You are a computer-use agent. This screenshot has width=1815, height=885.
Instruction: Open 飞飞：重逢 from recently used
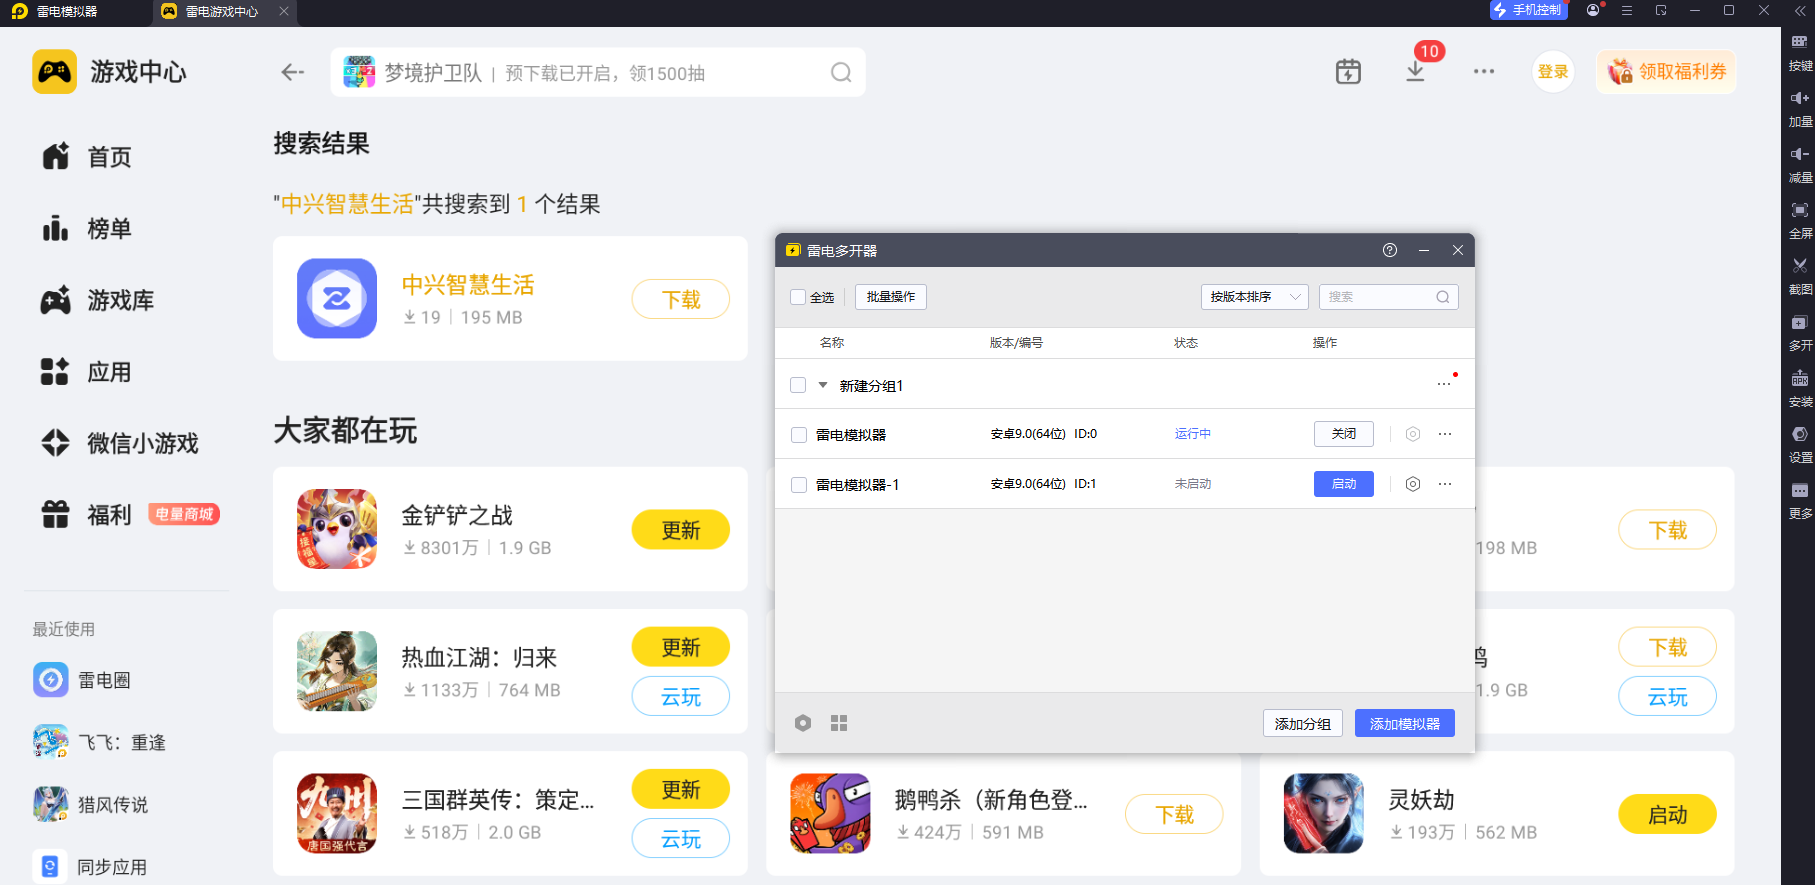99,742
